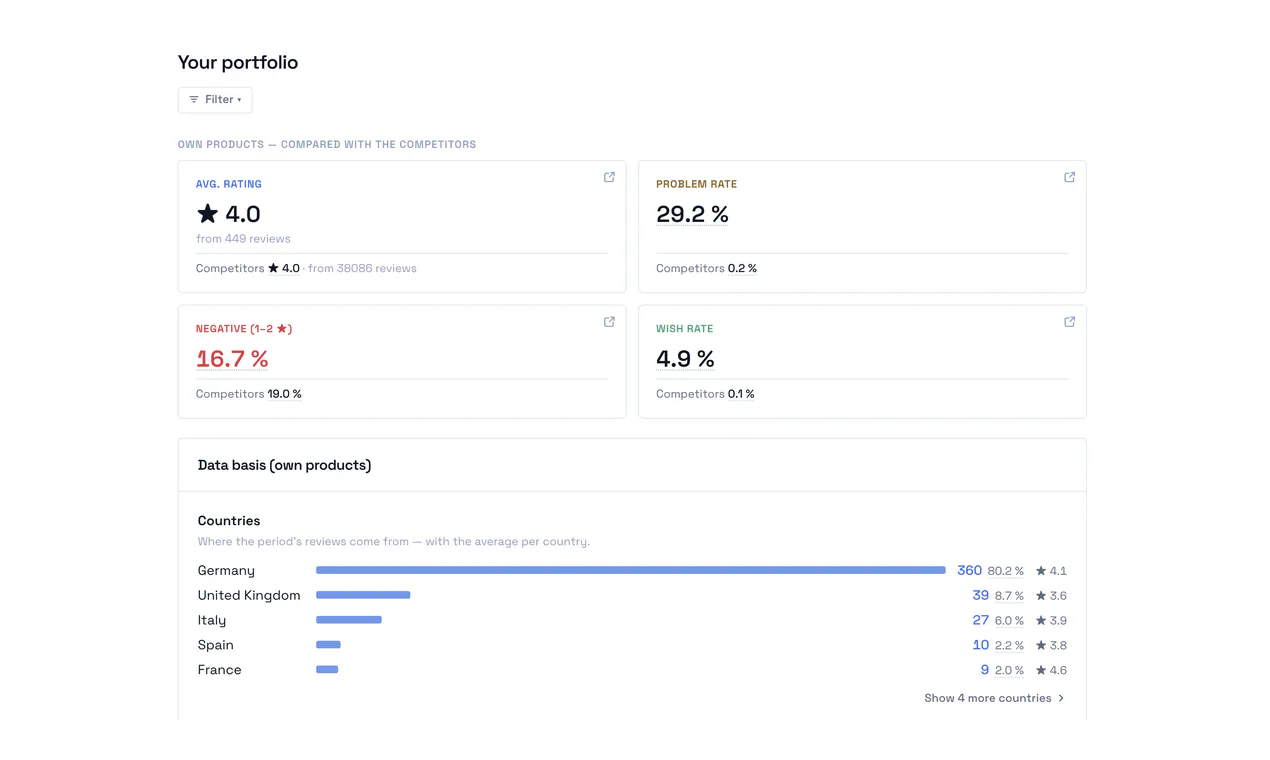Click the Germany country bar

pyautogui.click(x=631, y=570)
